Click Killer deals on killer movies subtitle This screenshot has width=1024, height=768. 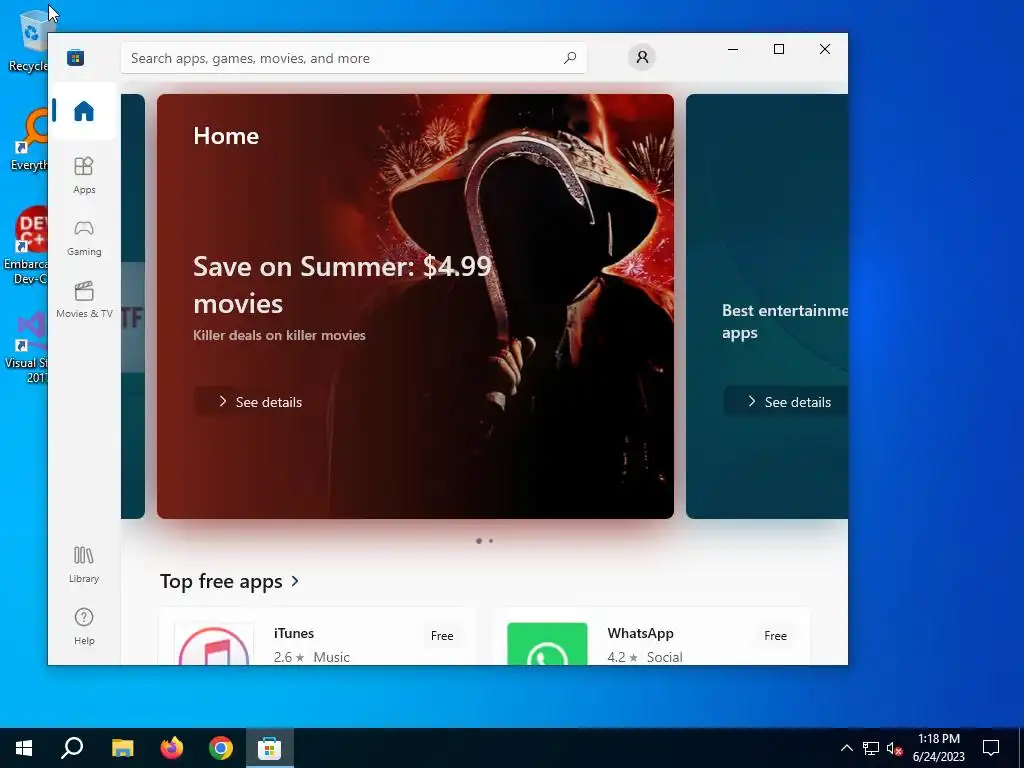[x=280, y=335]
